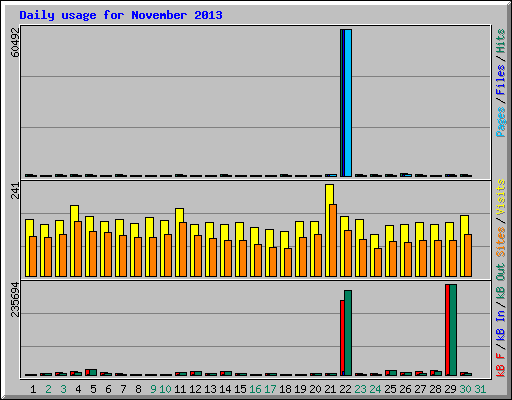Screen dimensions: 512x400
Task: Click green day label 3
Action: (63, 389)
